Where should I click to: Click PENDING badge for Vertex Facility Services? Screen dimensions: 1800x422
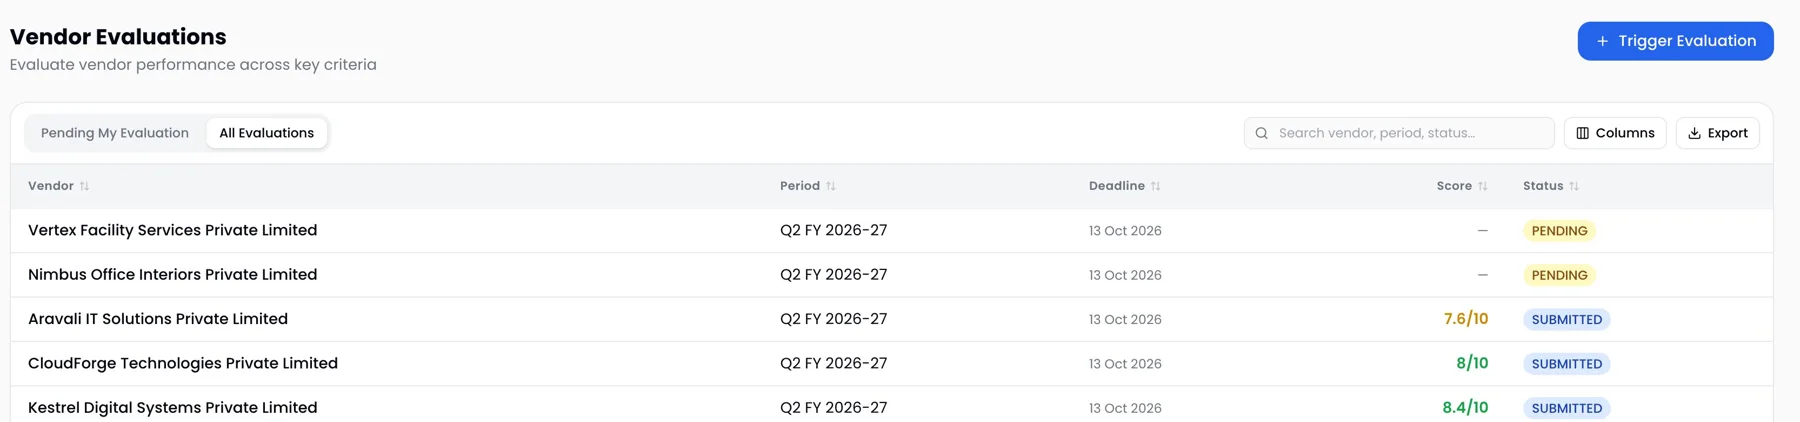tap(1559, 231)
